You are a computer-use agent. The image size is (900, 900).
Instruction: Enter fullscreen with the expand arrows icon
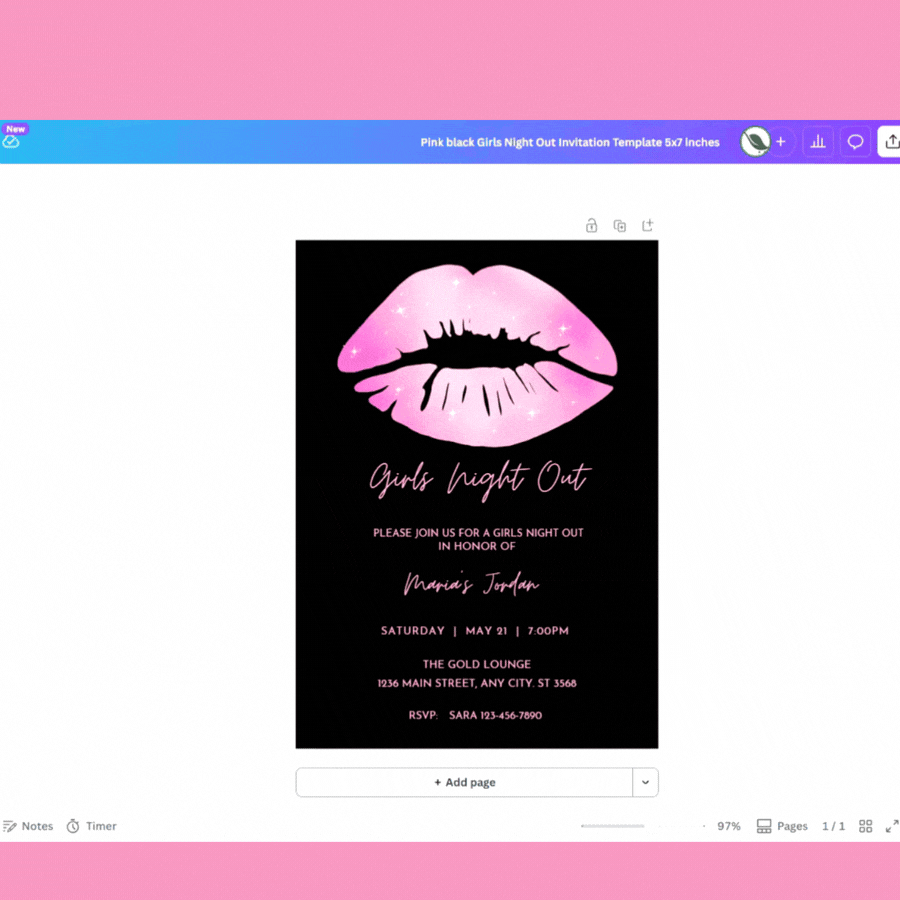pyautogui.click(x=891, y=826)
